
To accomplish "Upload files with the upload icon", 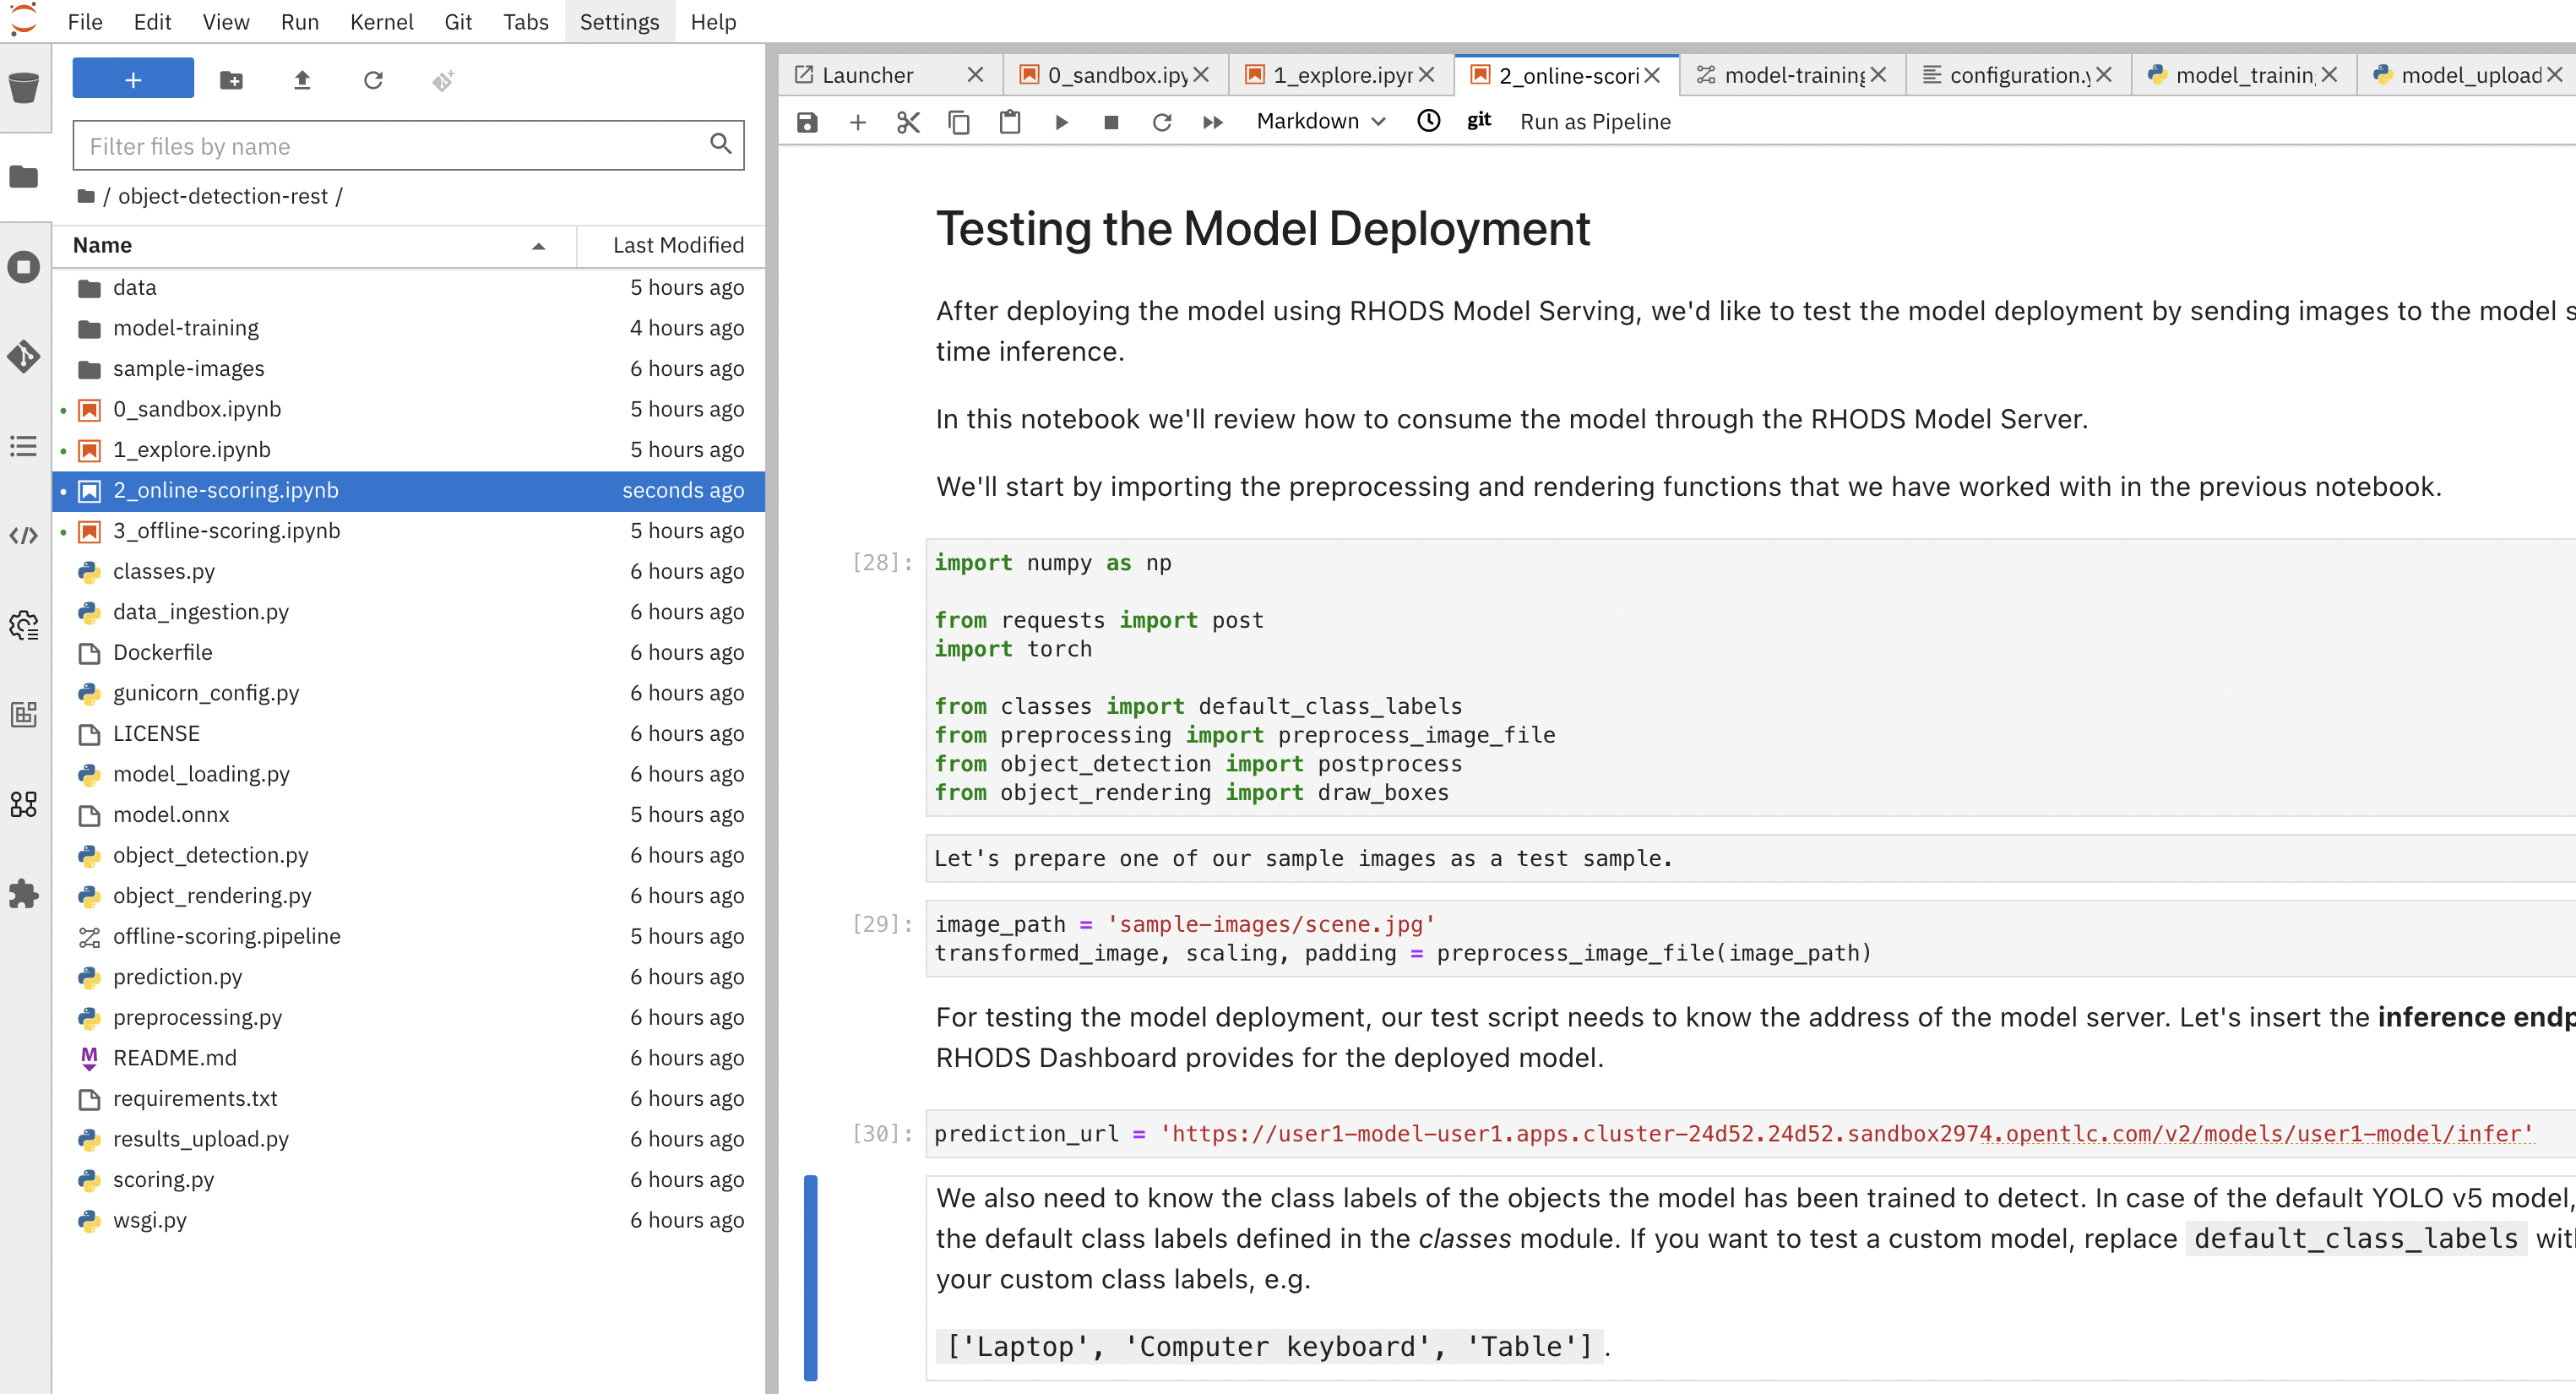I will (302, 79).
